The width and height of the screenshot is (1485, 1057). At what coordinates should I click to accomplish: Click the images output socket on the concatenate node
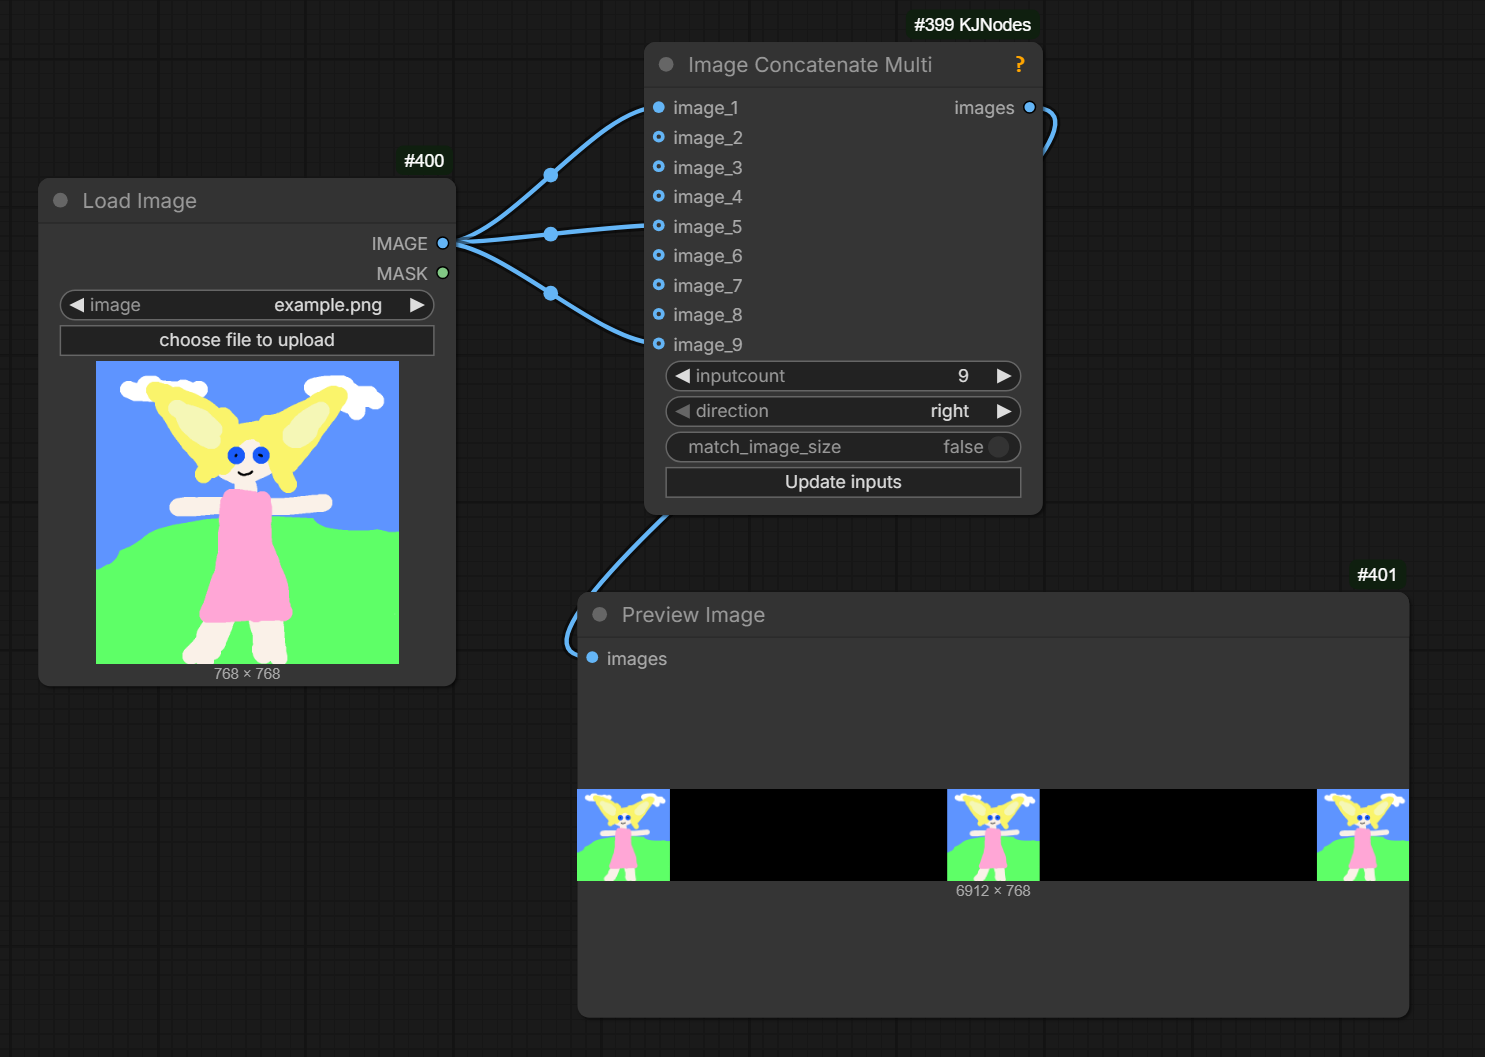pos(1029,107)
